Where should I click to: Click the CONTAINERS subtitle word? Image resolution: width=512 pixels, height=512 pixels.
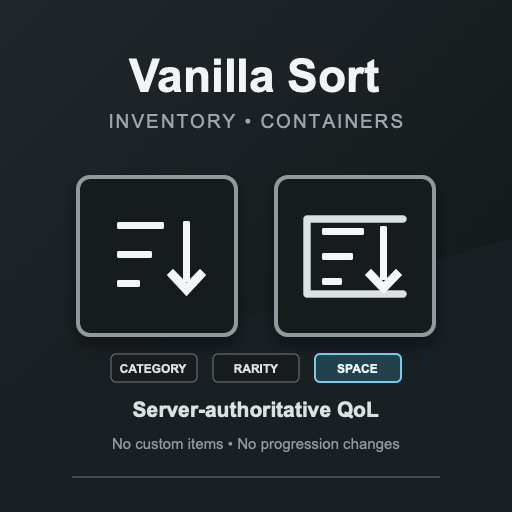pos(332,121)
